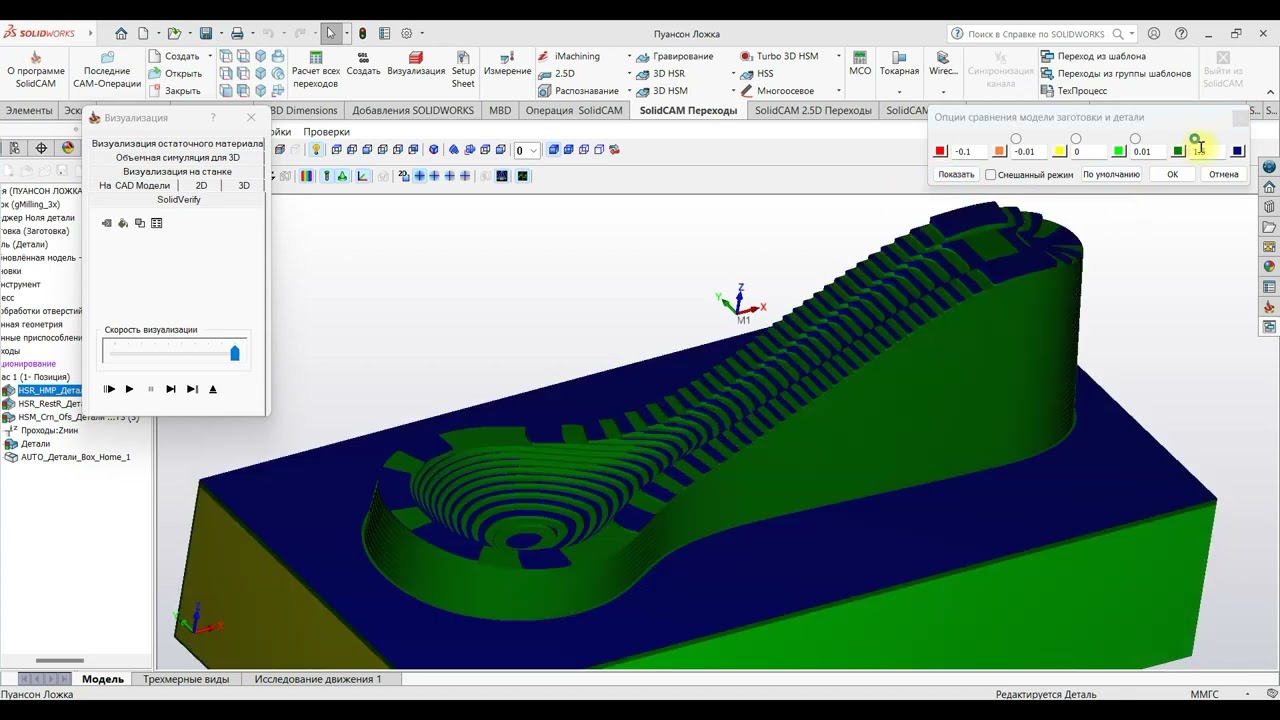Switch to the Трехмерные виды tab
Image resolution: width=1280 pixels, height=720 pixels.
pos(186,679)
